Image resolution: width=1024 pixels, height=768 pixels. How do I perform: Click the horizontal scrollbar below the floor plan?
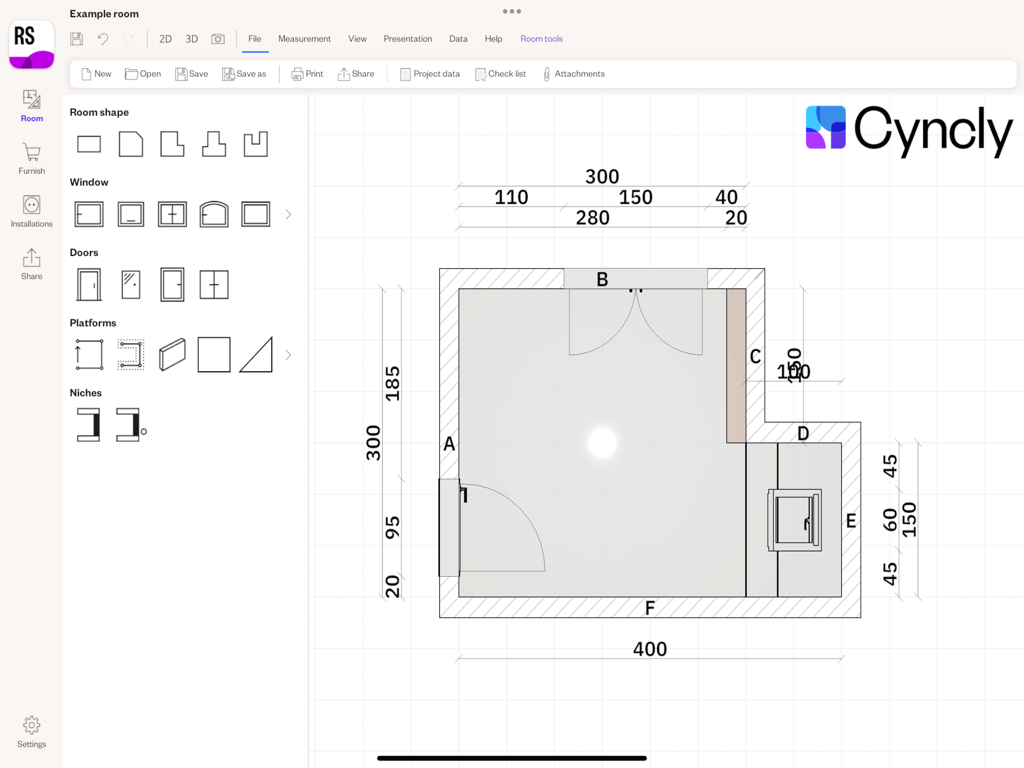coord(511,758)
